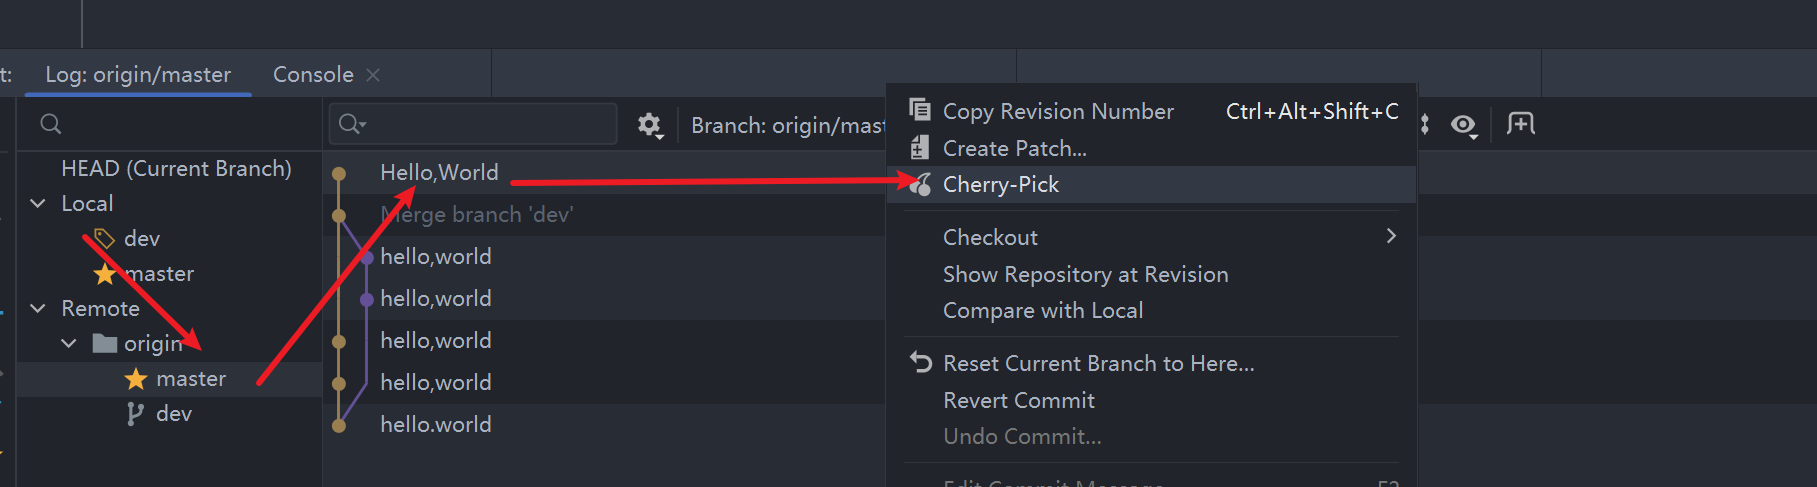Screen dimensions: 1817x487
Task: Click the origin folder icon
Action: click(104, 344)
